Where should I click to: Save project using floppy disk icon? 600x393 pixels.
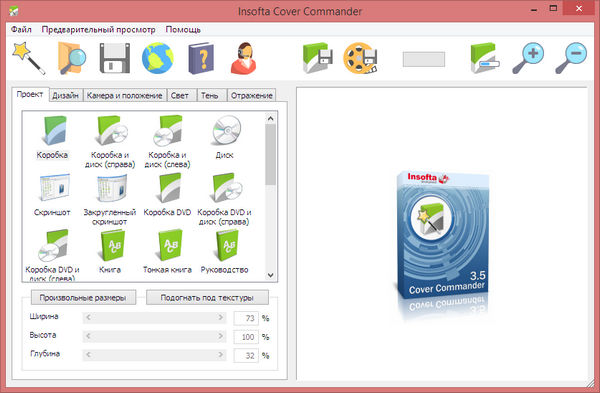(115, 58)
